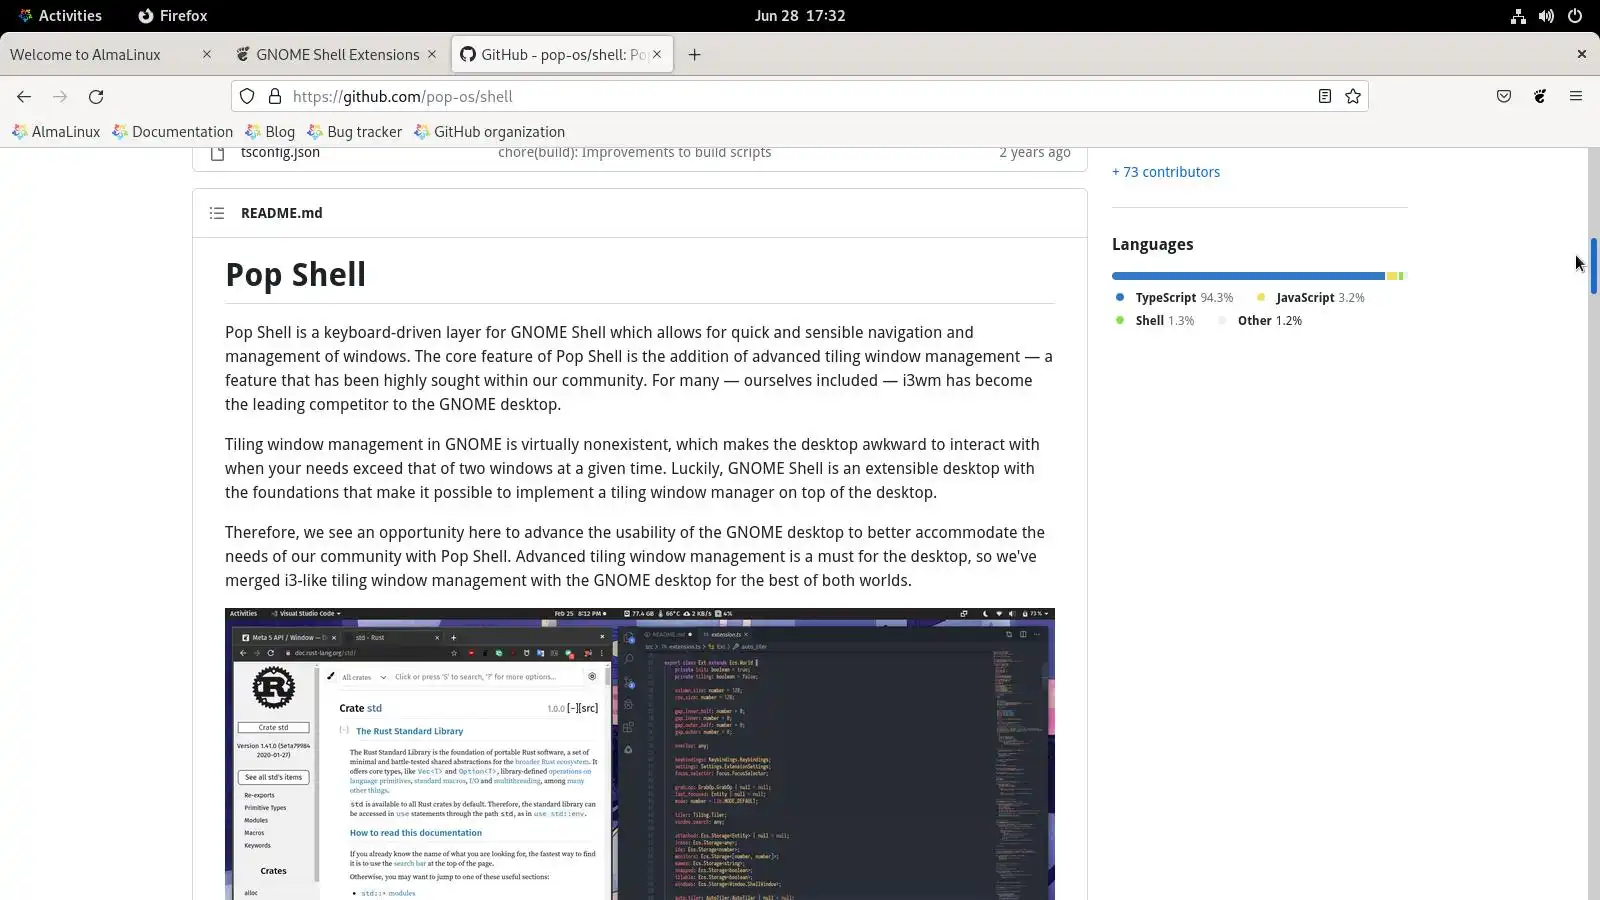Open the power menu icon in top bar

(x=1575, y=16)
